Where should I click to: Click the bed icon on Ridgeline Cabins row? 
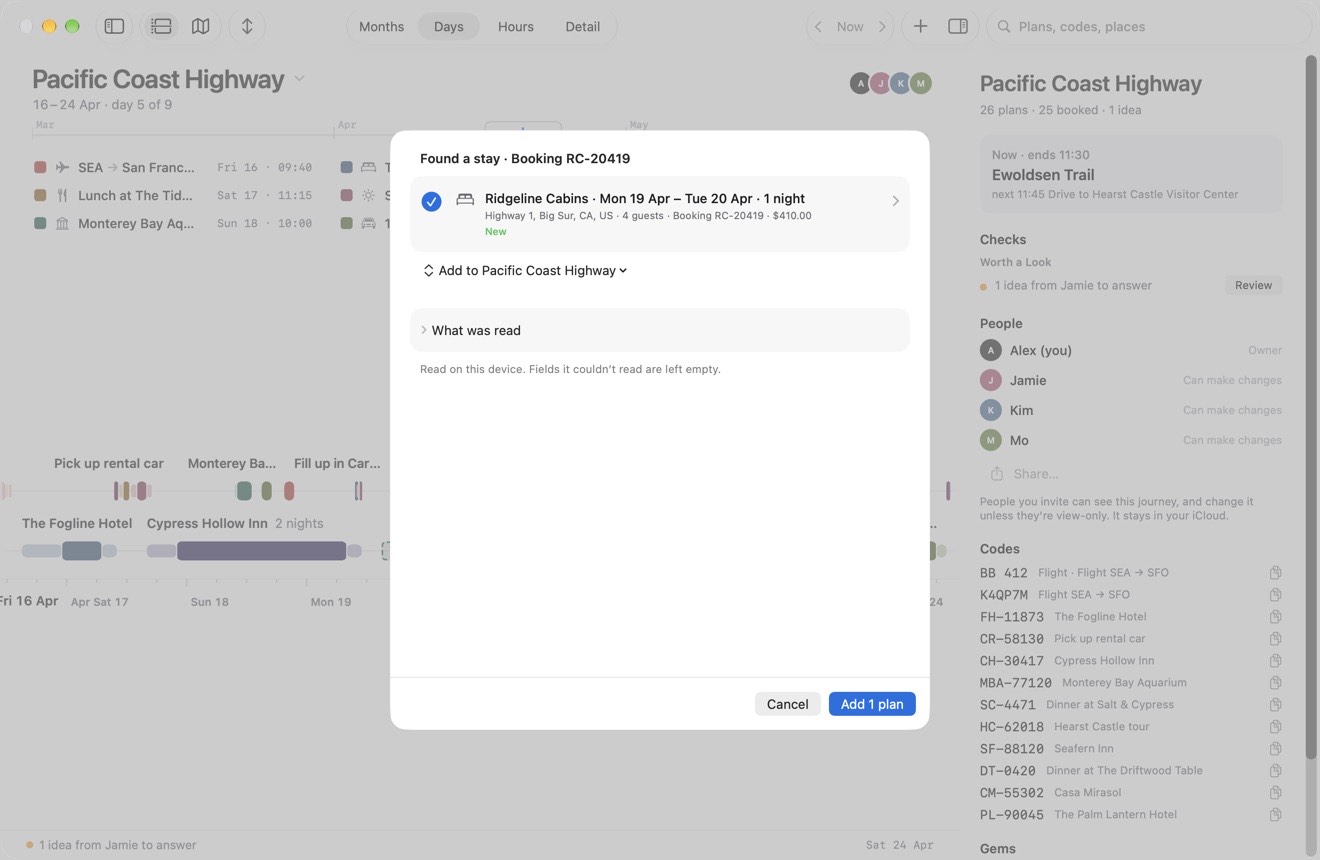(x=465, y=199)
